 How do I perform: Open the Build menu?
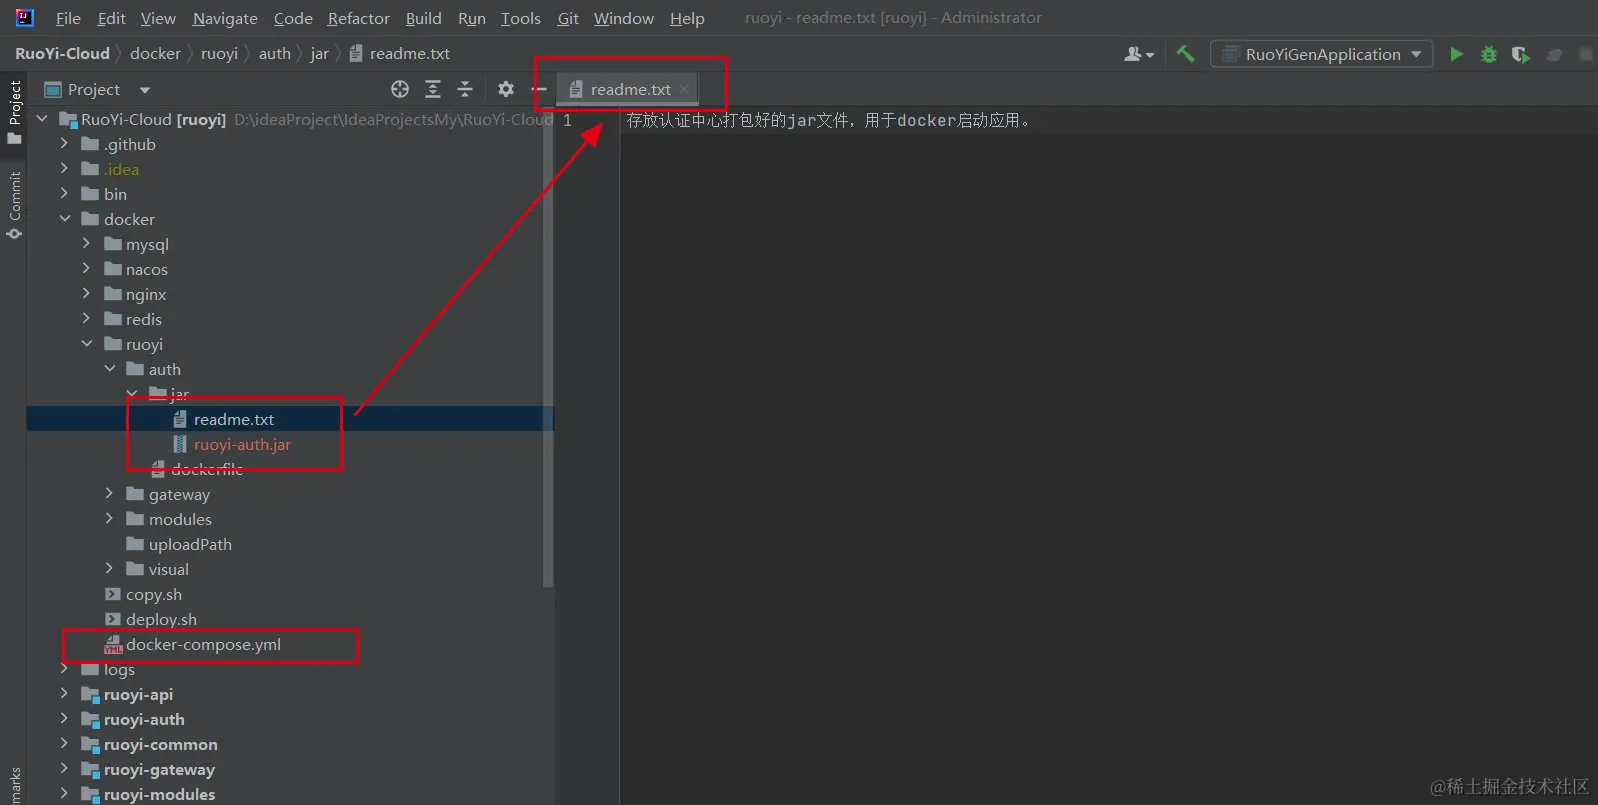point(423,18)
